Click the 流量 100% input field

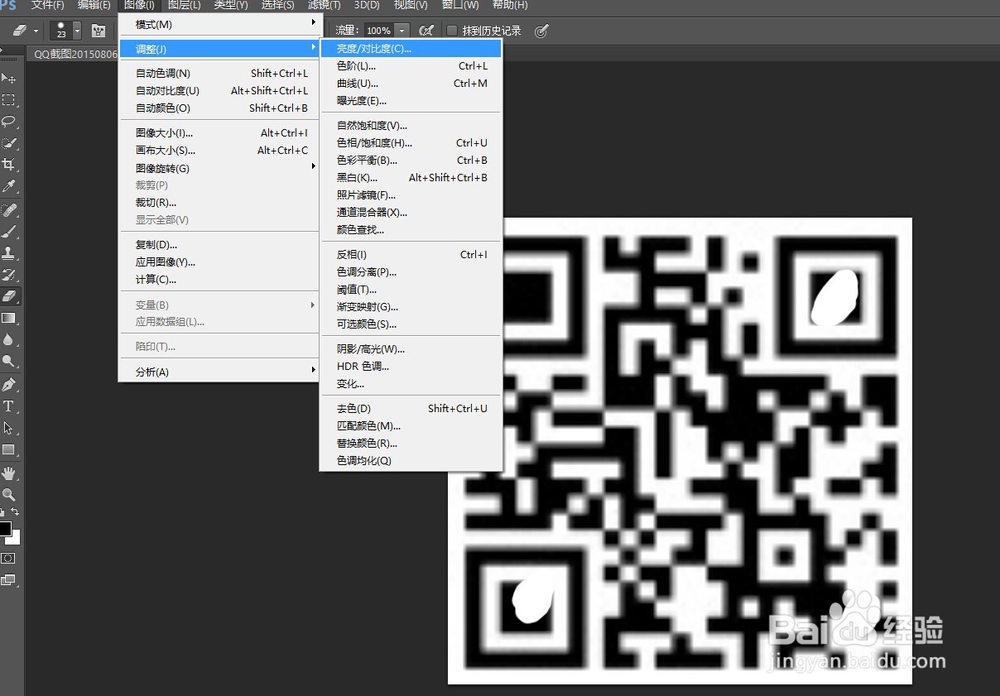379,31
